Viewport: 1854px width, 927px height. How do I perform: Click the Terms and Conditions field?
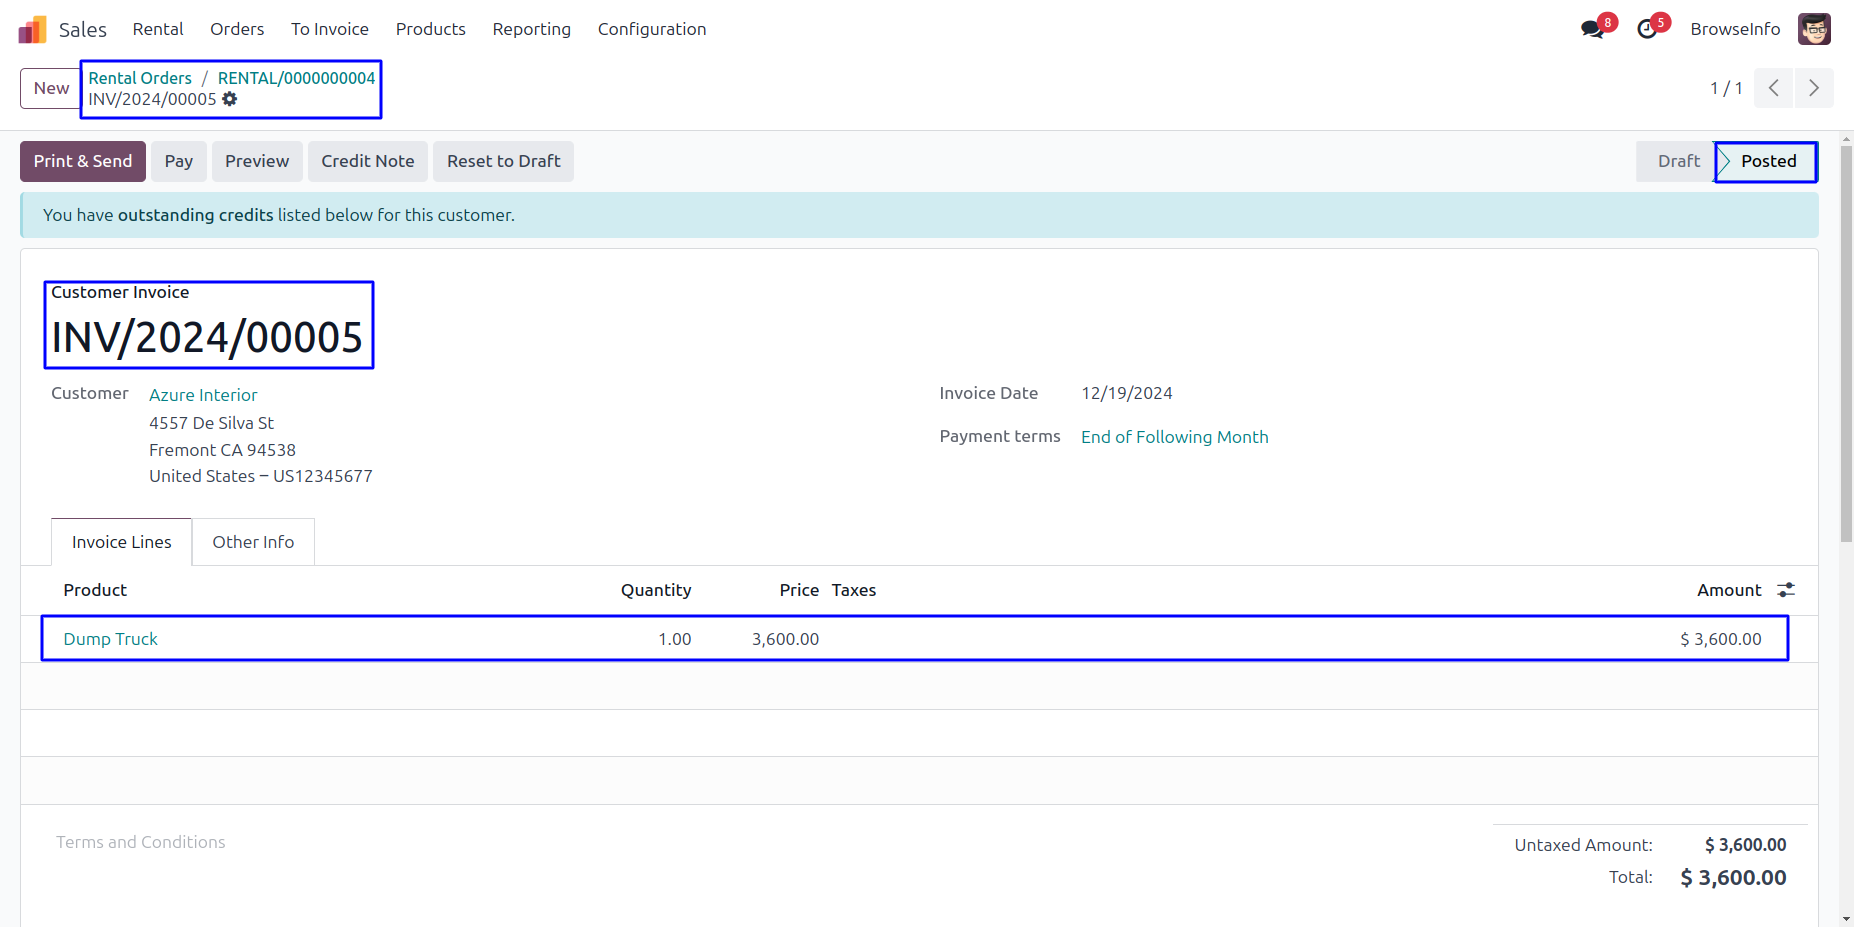click(141, 842)
